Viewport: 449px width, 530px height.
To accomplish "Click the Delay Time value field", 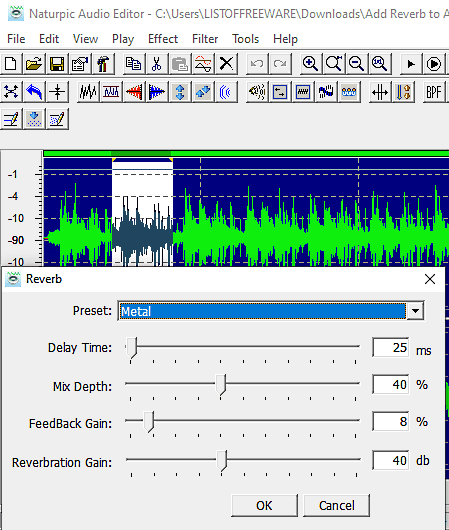I will point(391,347).
